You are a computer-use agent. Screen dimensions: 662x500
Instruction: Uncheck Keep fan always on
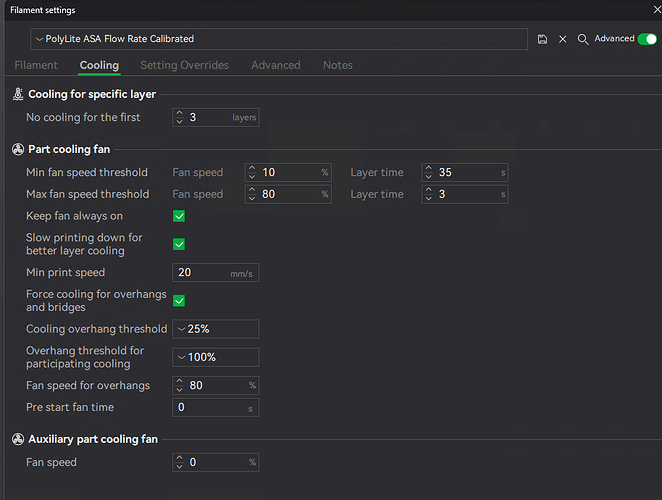tap(179, 216)
